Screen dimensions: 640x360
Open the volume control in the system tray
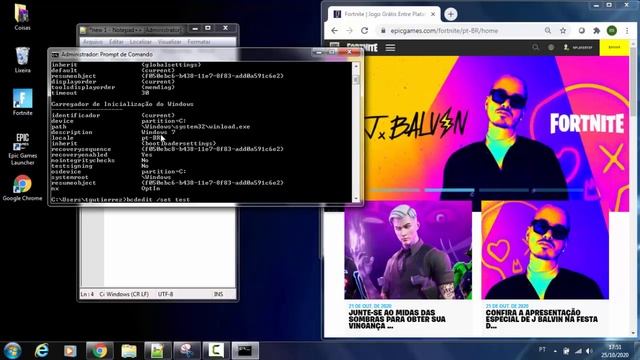coord(589,351)
